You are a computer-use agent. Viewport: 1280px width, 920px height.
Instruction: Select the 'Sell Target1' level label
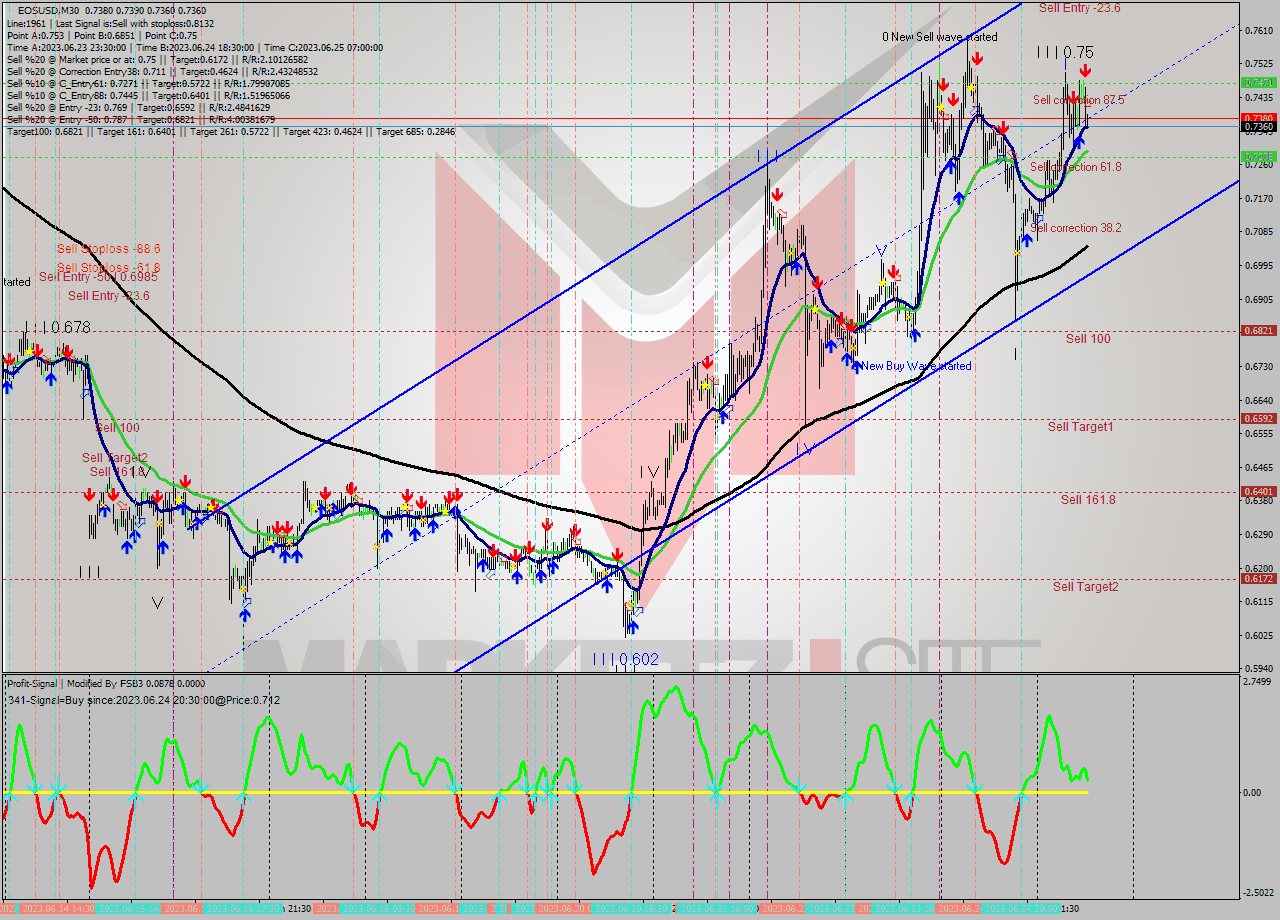click(x=1080, y=427)
